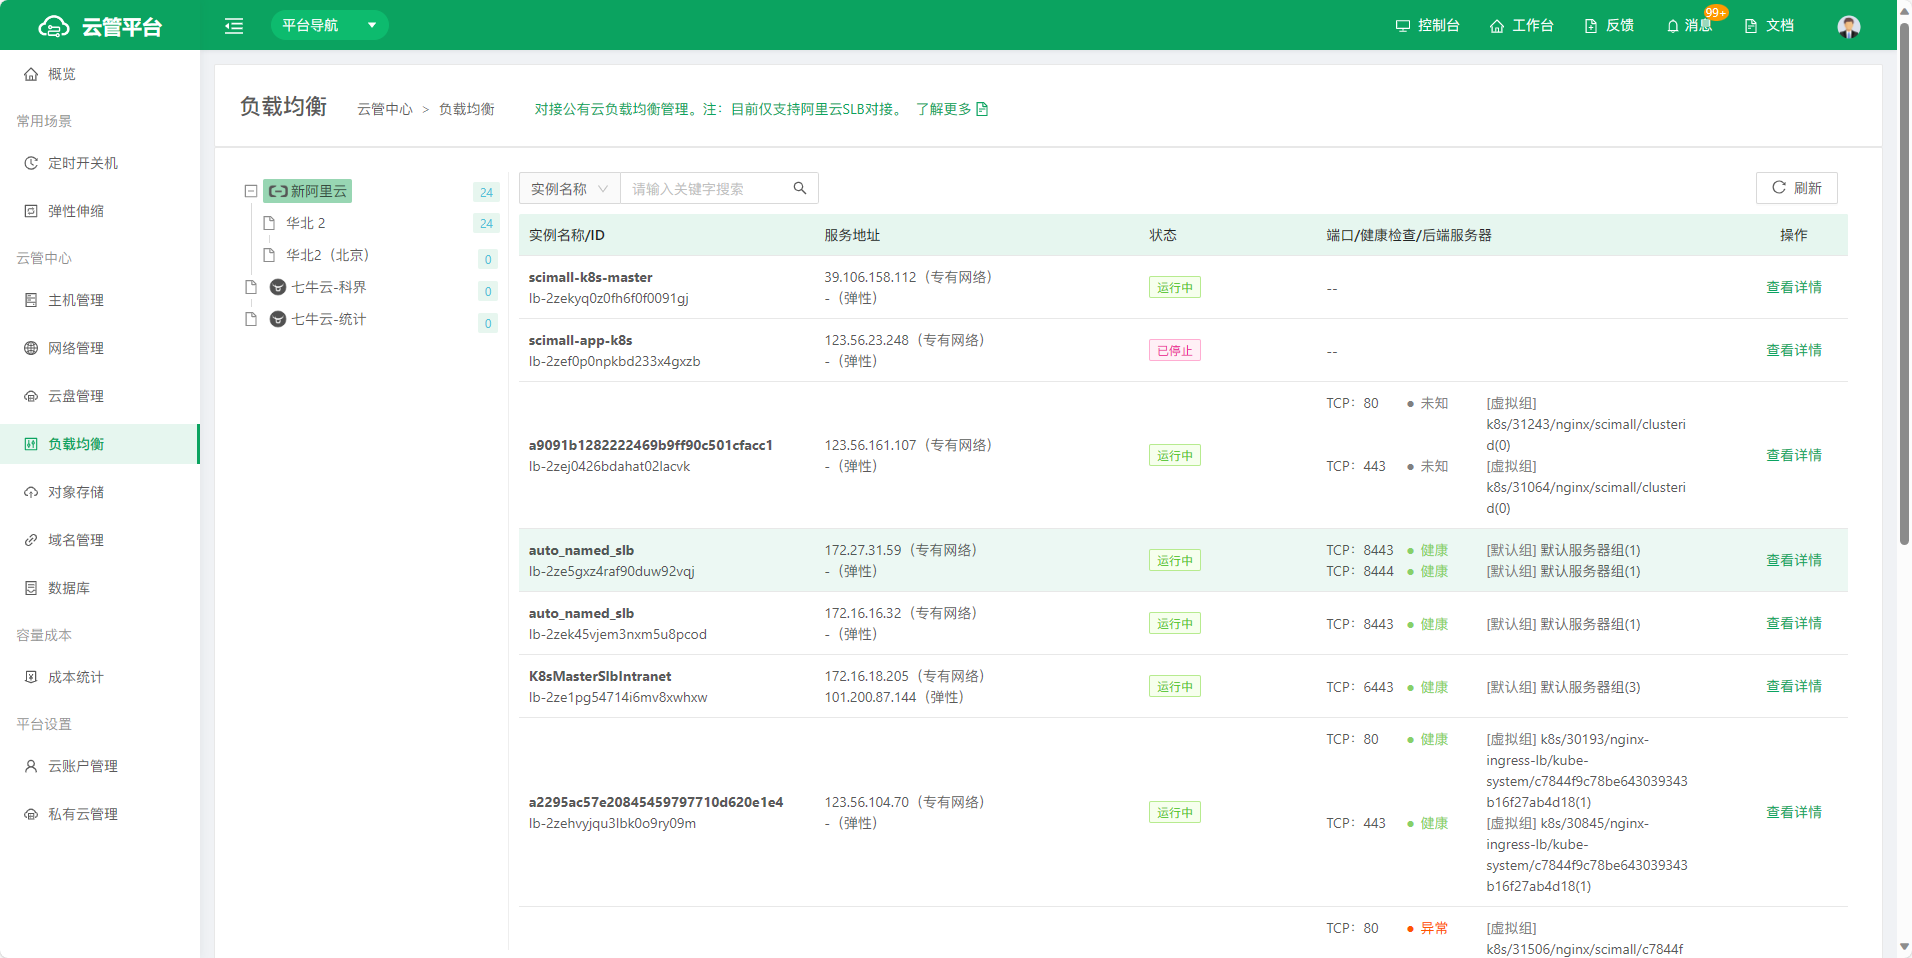View details of a9091b1282222469b9ff90c501cfacc1

(x=1793, y=455)
